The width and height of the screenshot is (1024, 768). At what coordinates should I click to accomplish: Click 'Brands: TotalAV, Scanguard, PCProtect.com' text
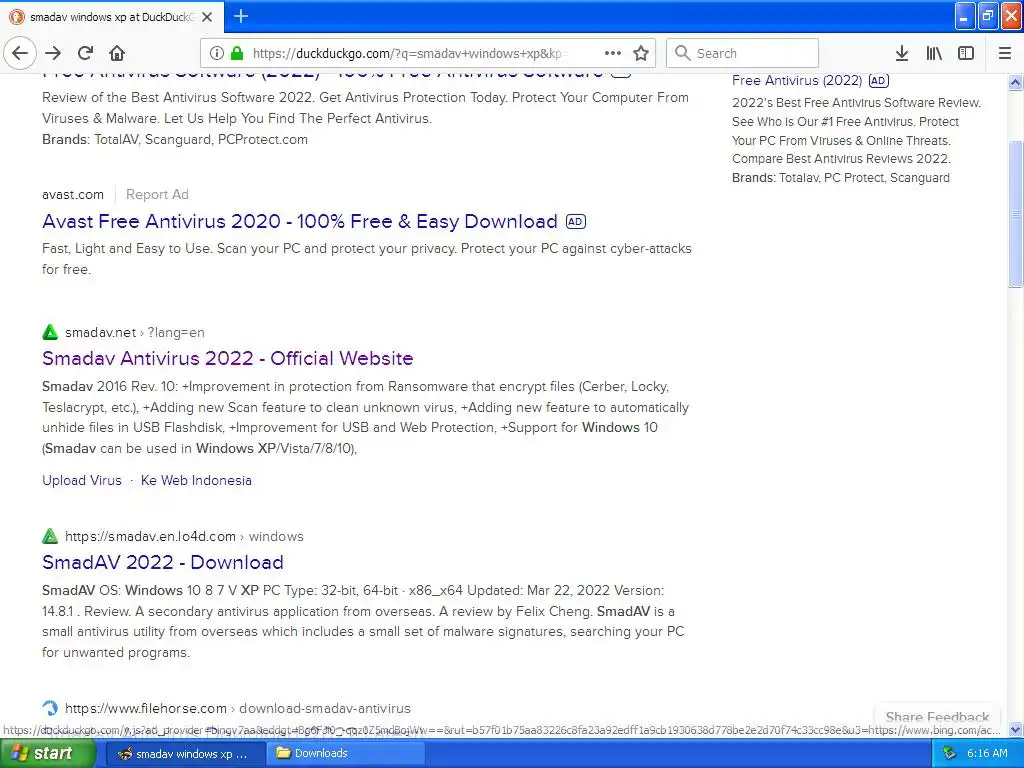click(x=174, y=139)
